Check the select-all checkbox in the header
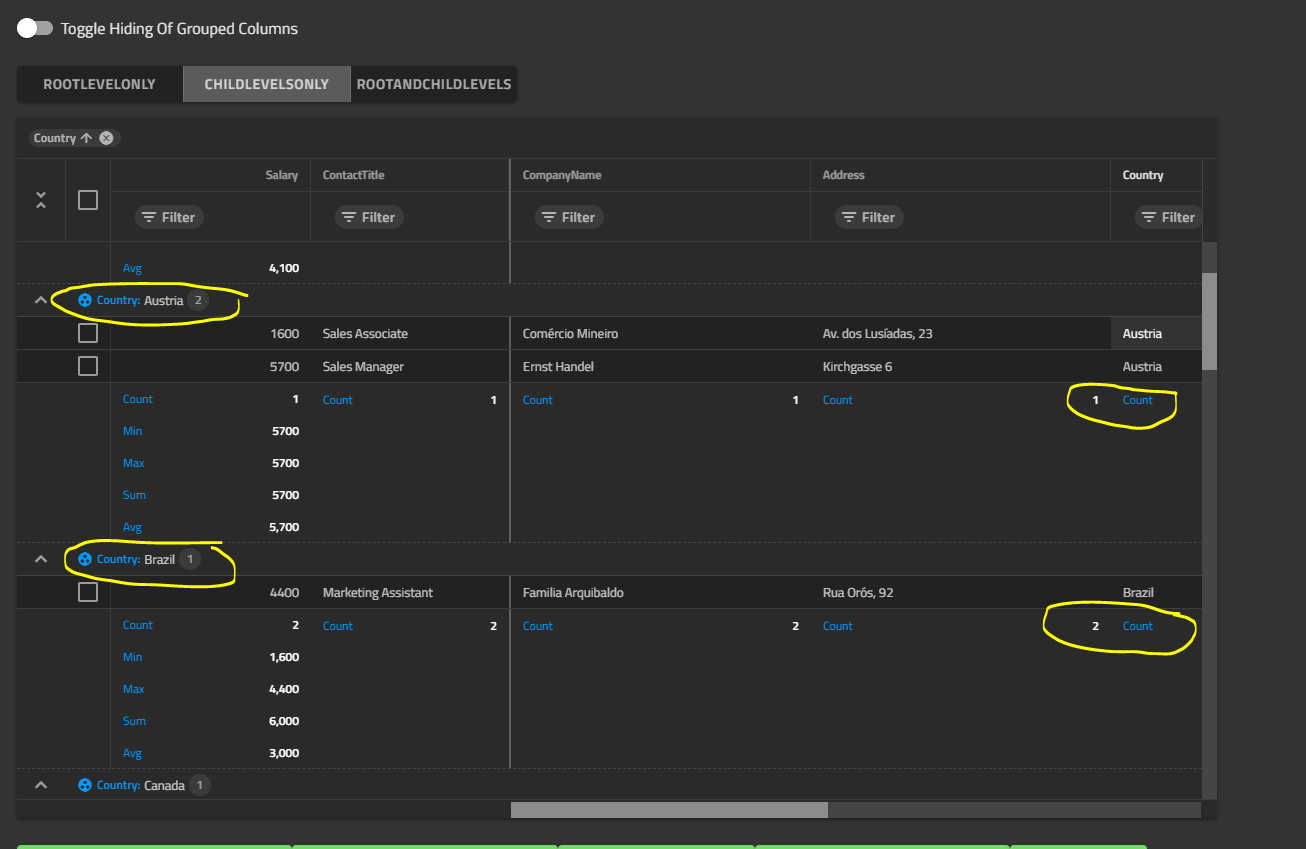The image size is (1306, 849). click(87, 200)
